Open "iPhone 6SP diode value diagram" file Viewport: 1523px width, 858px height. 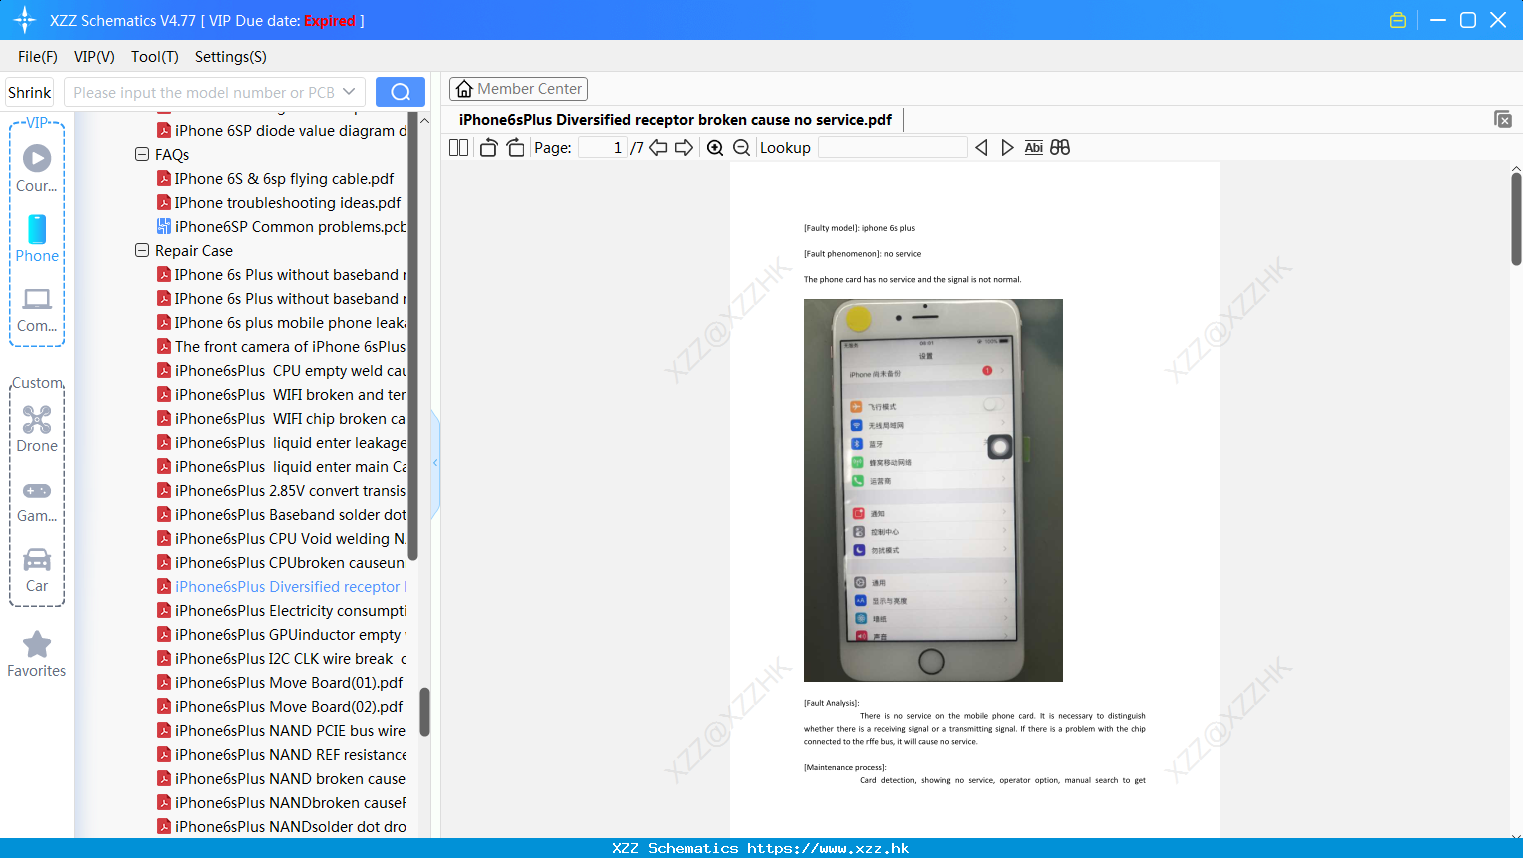point(282,131)
